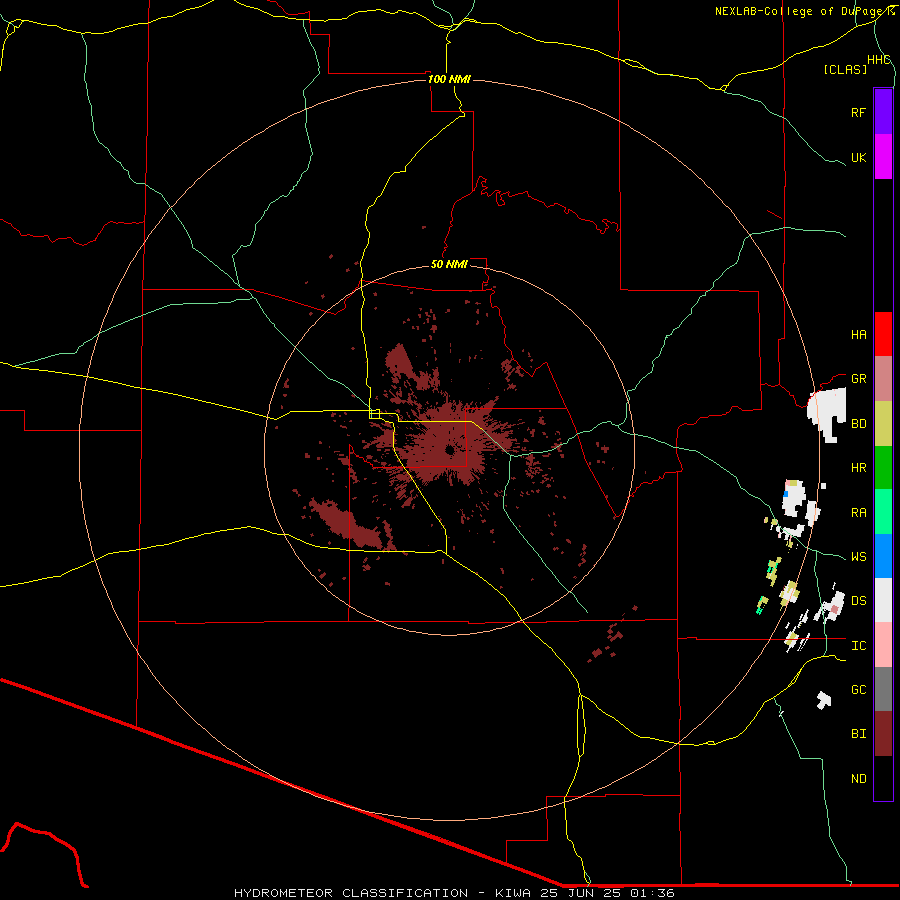
Task: Click the BD legend label
Action: (x=858, y=424)
